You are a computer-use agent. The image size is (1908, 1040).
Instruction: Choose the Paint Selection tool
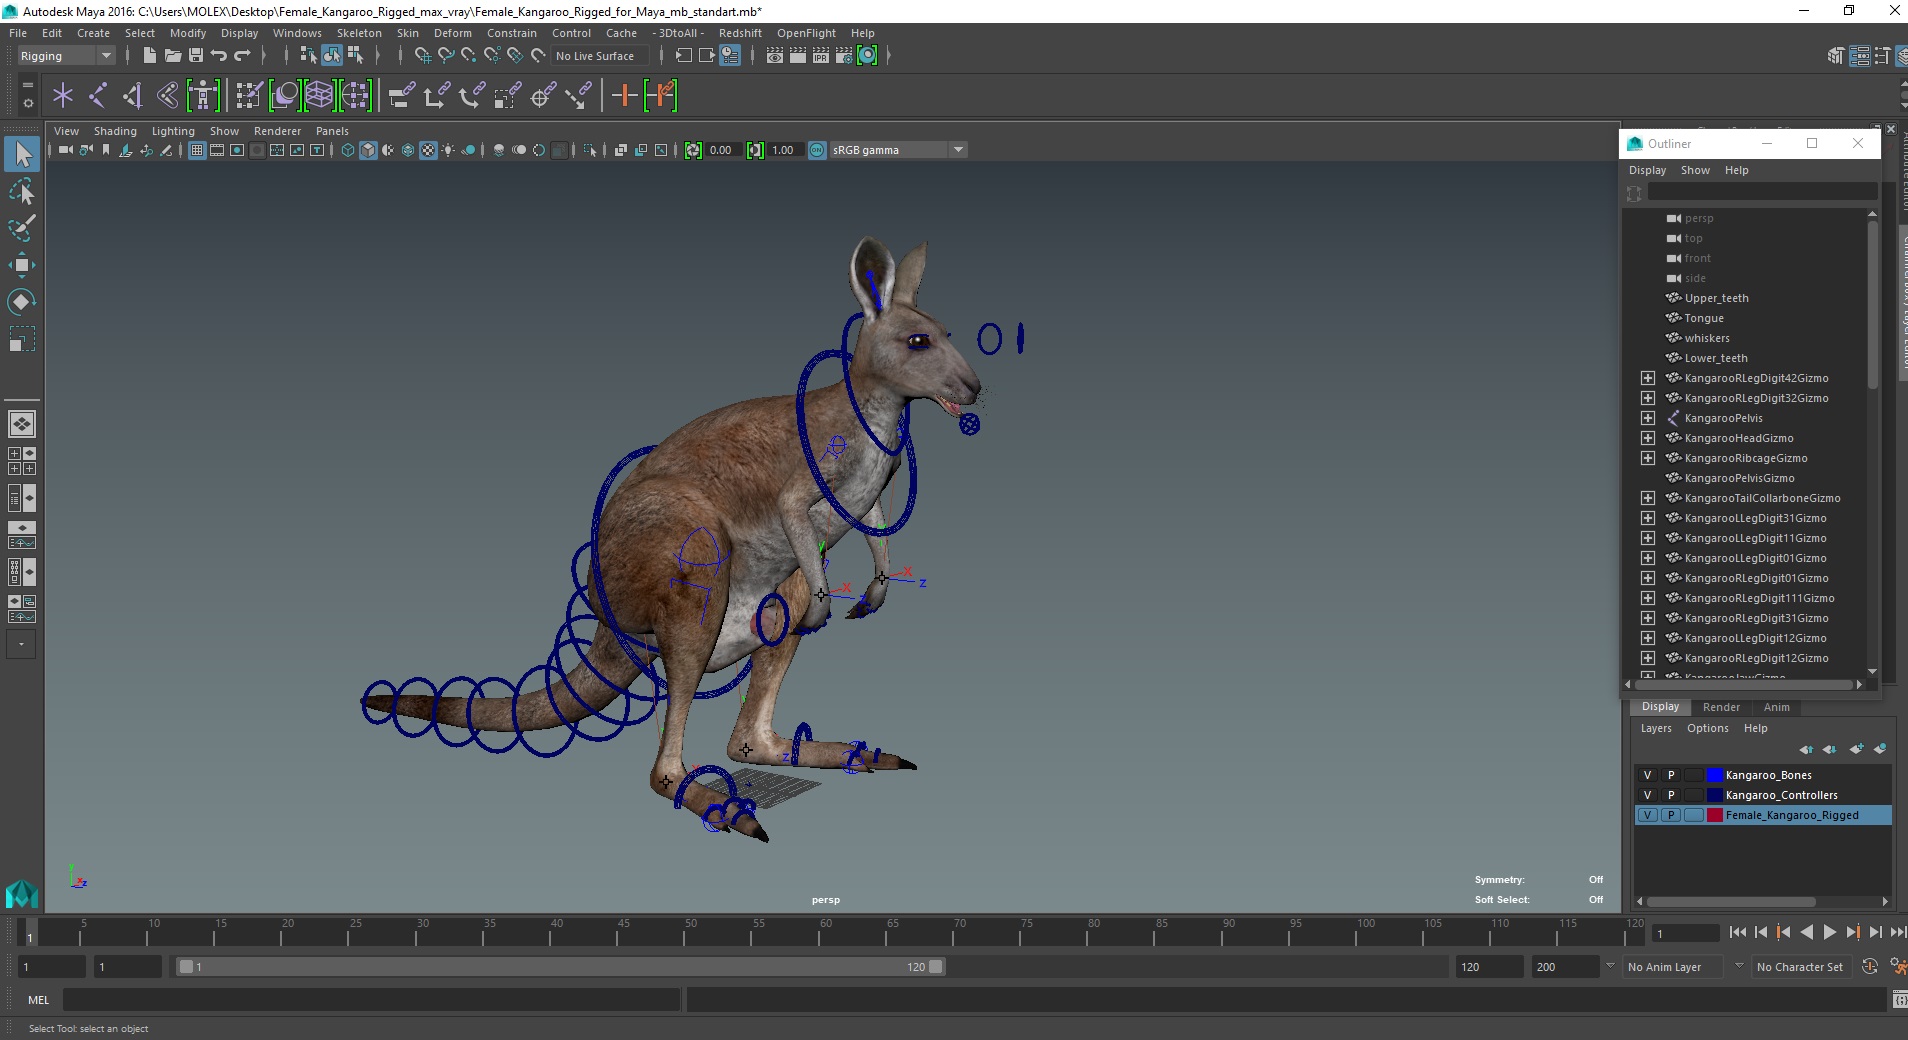[x=22, y=228]
